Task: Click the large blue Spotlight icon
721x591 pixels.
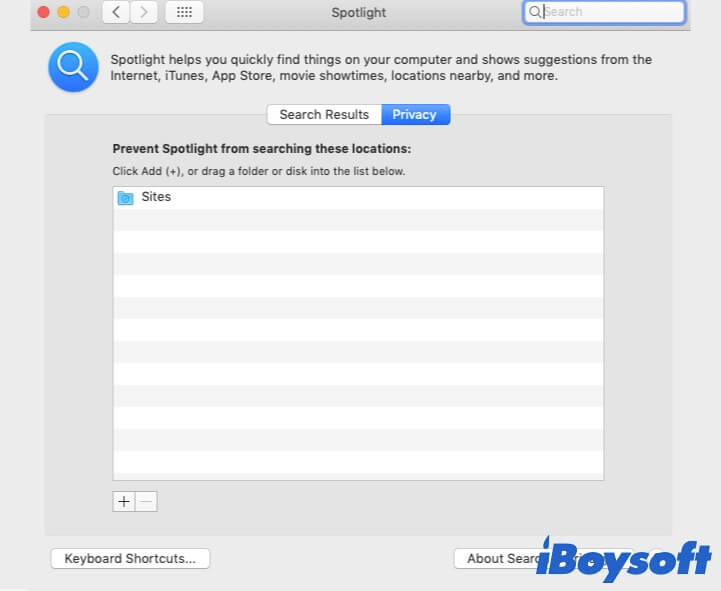Action: tap(73, 67)
